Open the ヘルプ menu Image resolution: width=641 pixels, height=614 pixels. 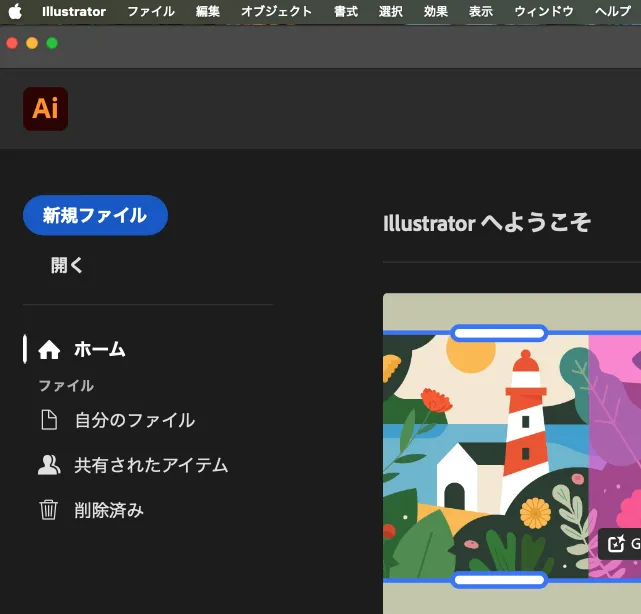[x=613, y=11]
